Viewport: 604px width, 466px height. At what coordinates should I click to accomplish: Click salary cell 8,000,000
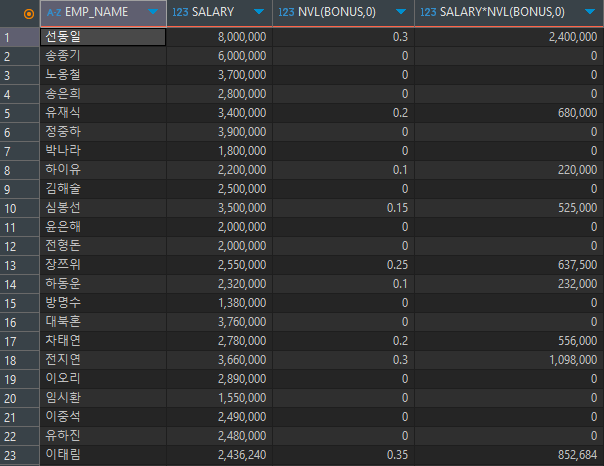click(220, 37)
